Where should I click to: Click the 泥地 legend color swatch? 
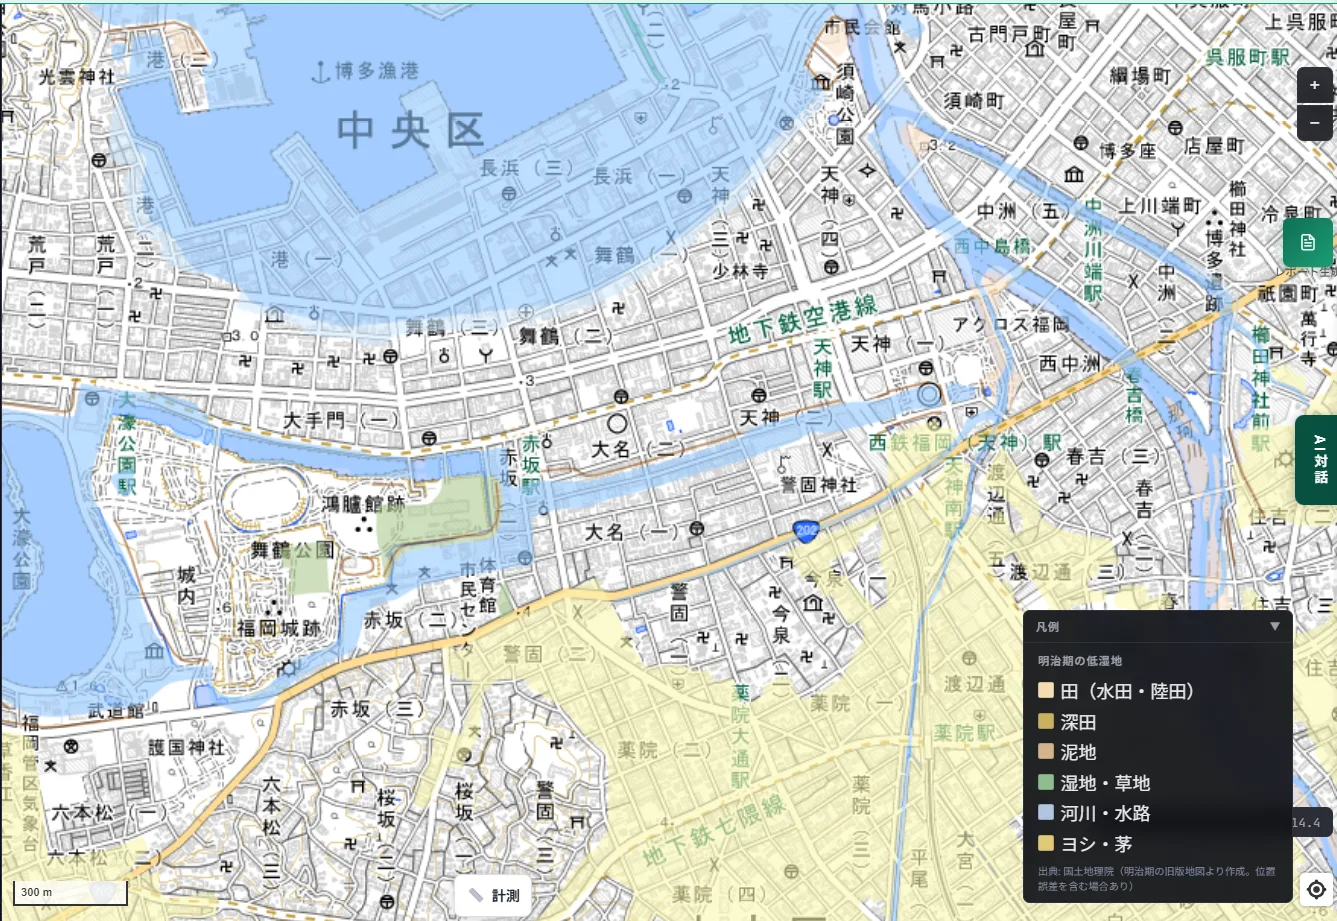(x=1046, y=752)
